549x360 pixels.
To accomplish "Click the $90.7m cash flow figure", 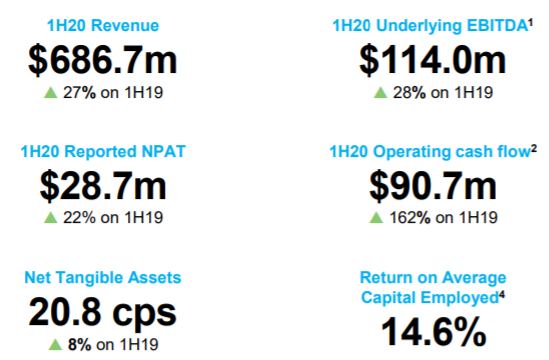I will [433, 186].
